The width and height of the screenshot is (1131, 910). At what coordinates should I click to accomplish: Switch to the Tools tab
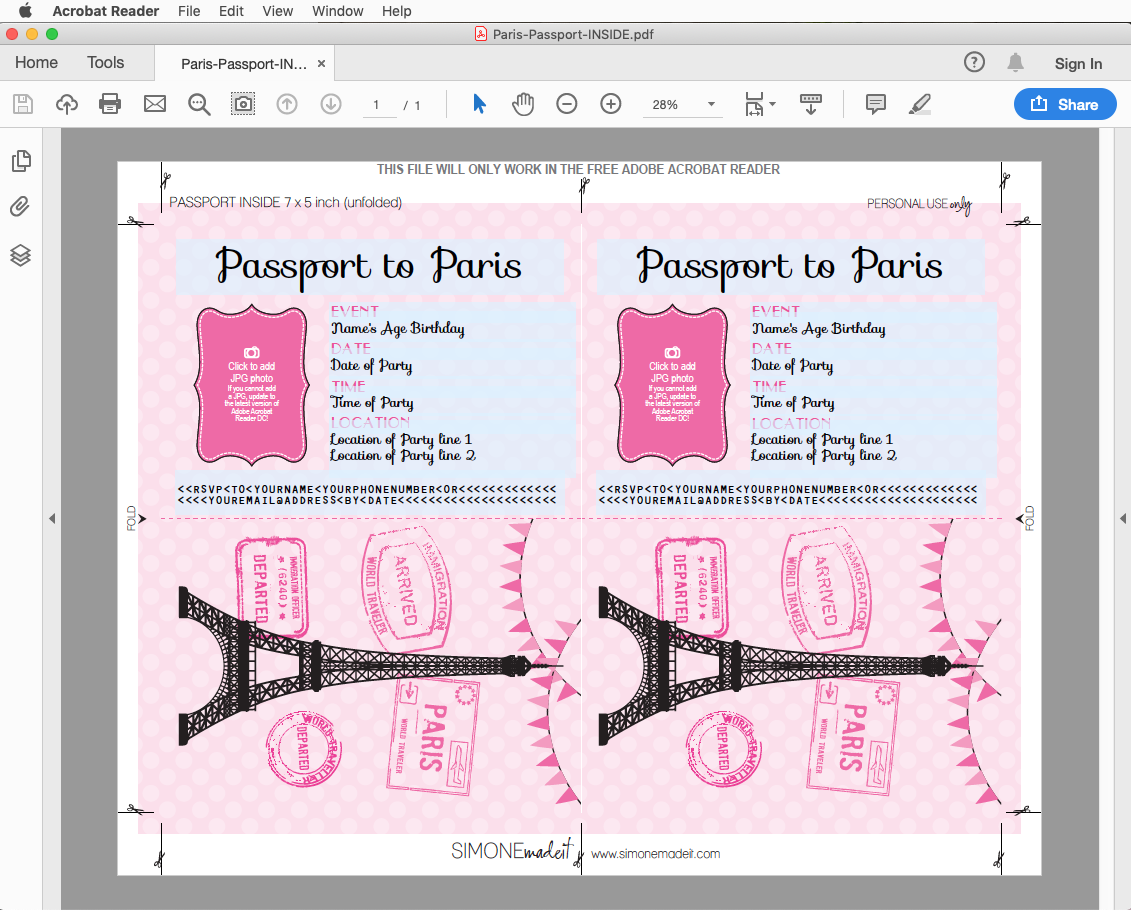pos(105,62)
